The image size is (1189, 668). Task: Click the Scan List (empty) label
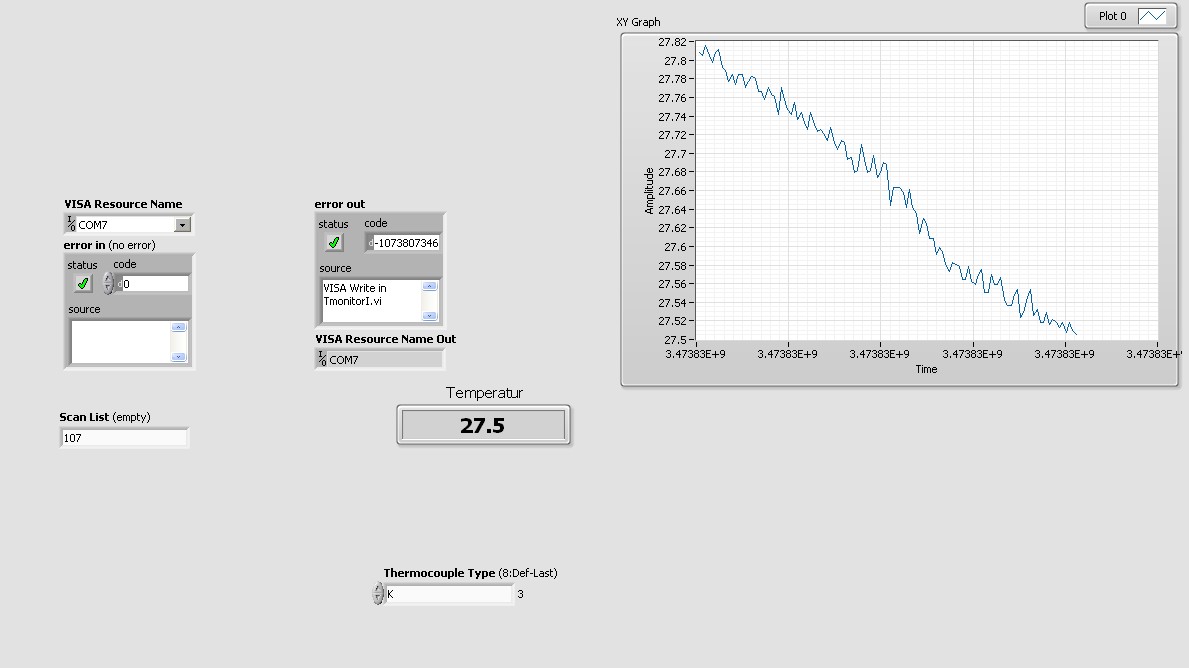tap(105, 417)
